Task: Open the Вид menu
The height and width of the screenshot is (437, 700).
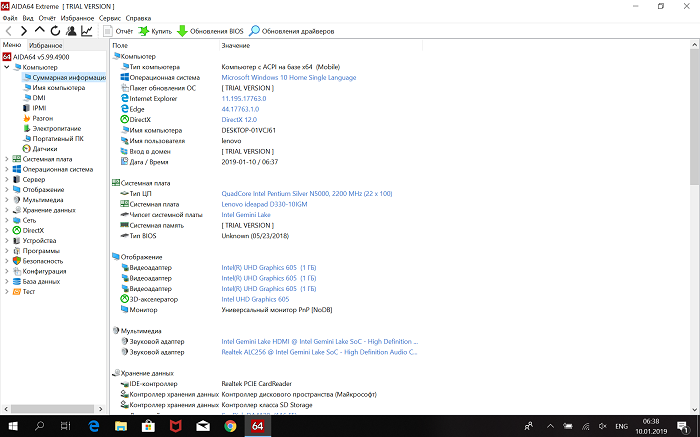Action: click(28, 18)
